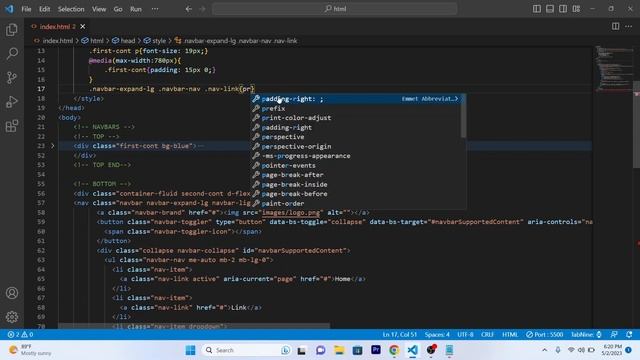Open Google Chrome from the taskbar

394,350
